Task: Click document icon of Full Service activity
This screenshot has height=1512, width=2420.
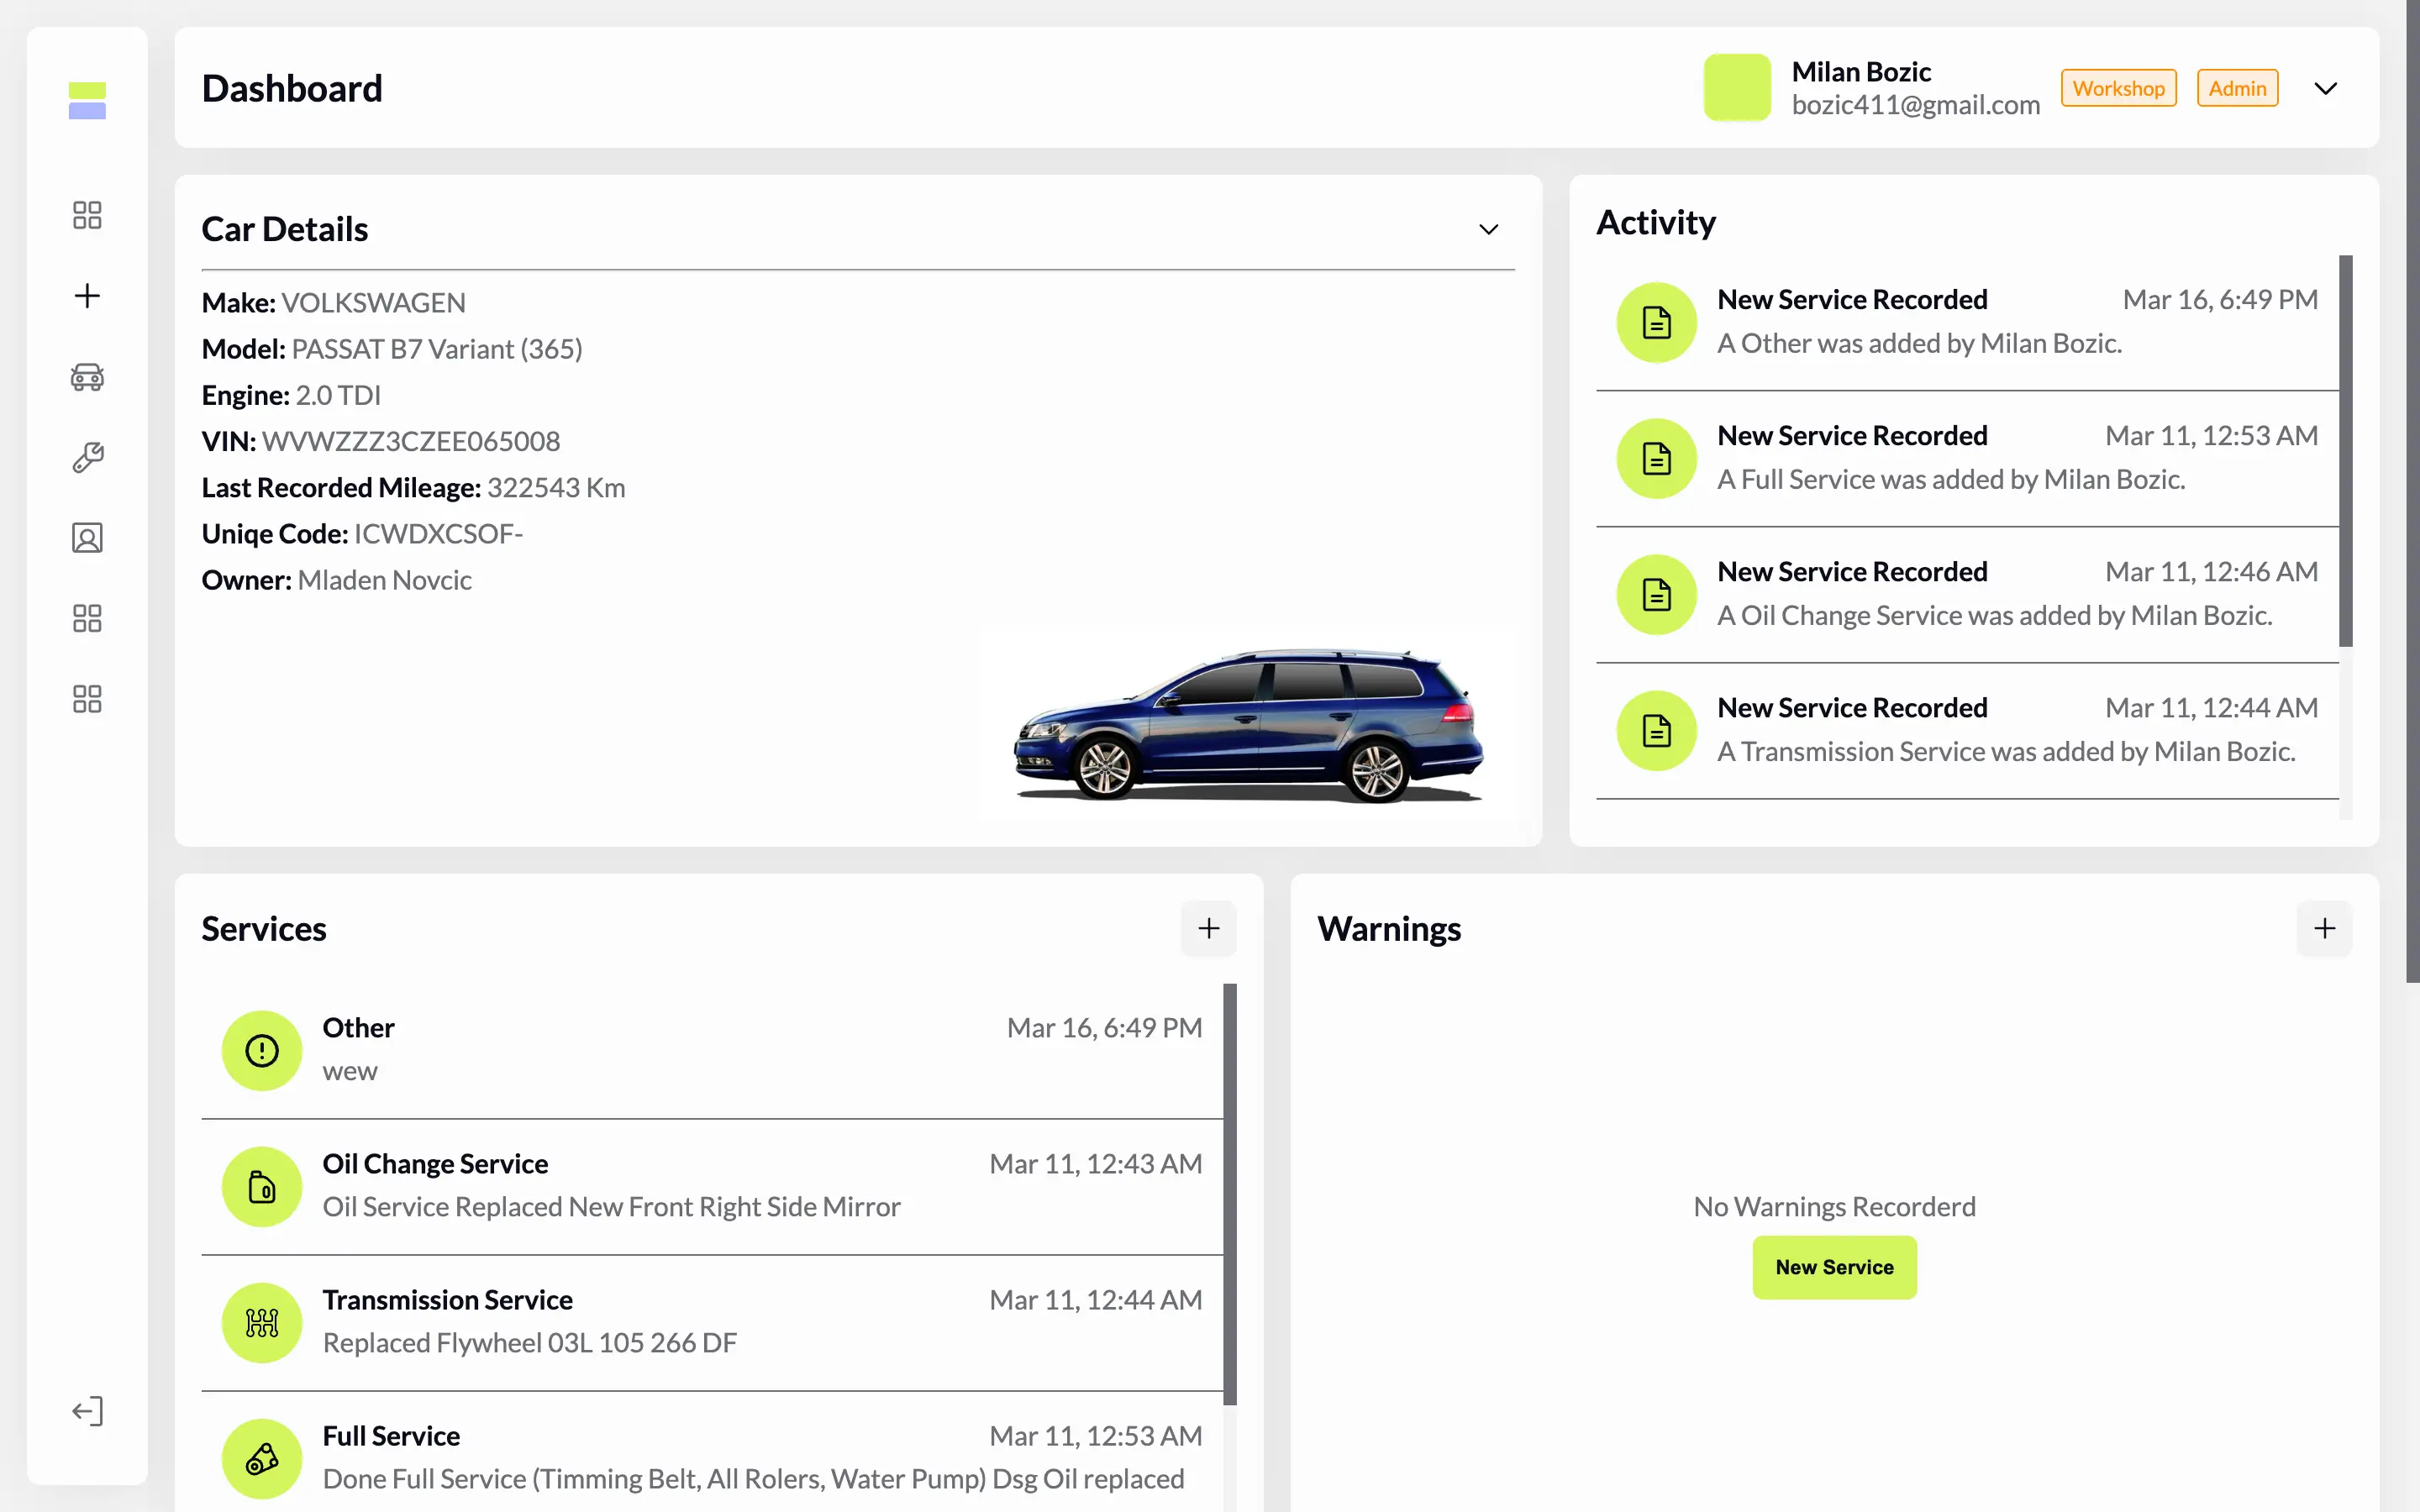Action: (1657, 458)
